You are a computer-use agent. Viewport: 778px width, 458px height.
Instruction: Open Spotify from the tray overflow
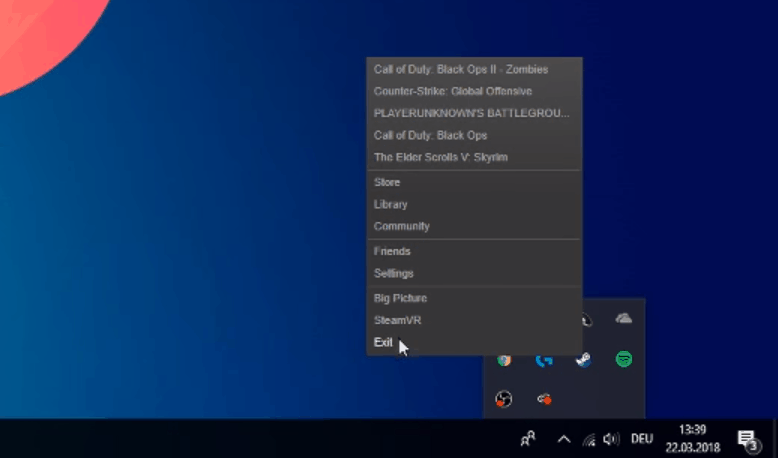(624, 359)
